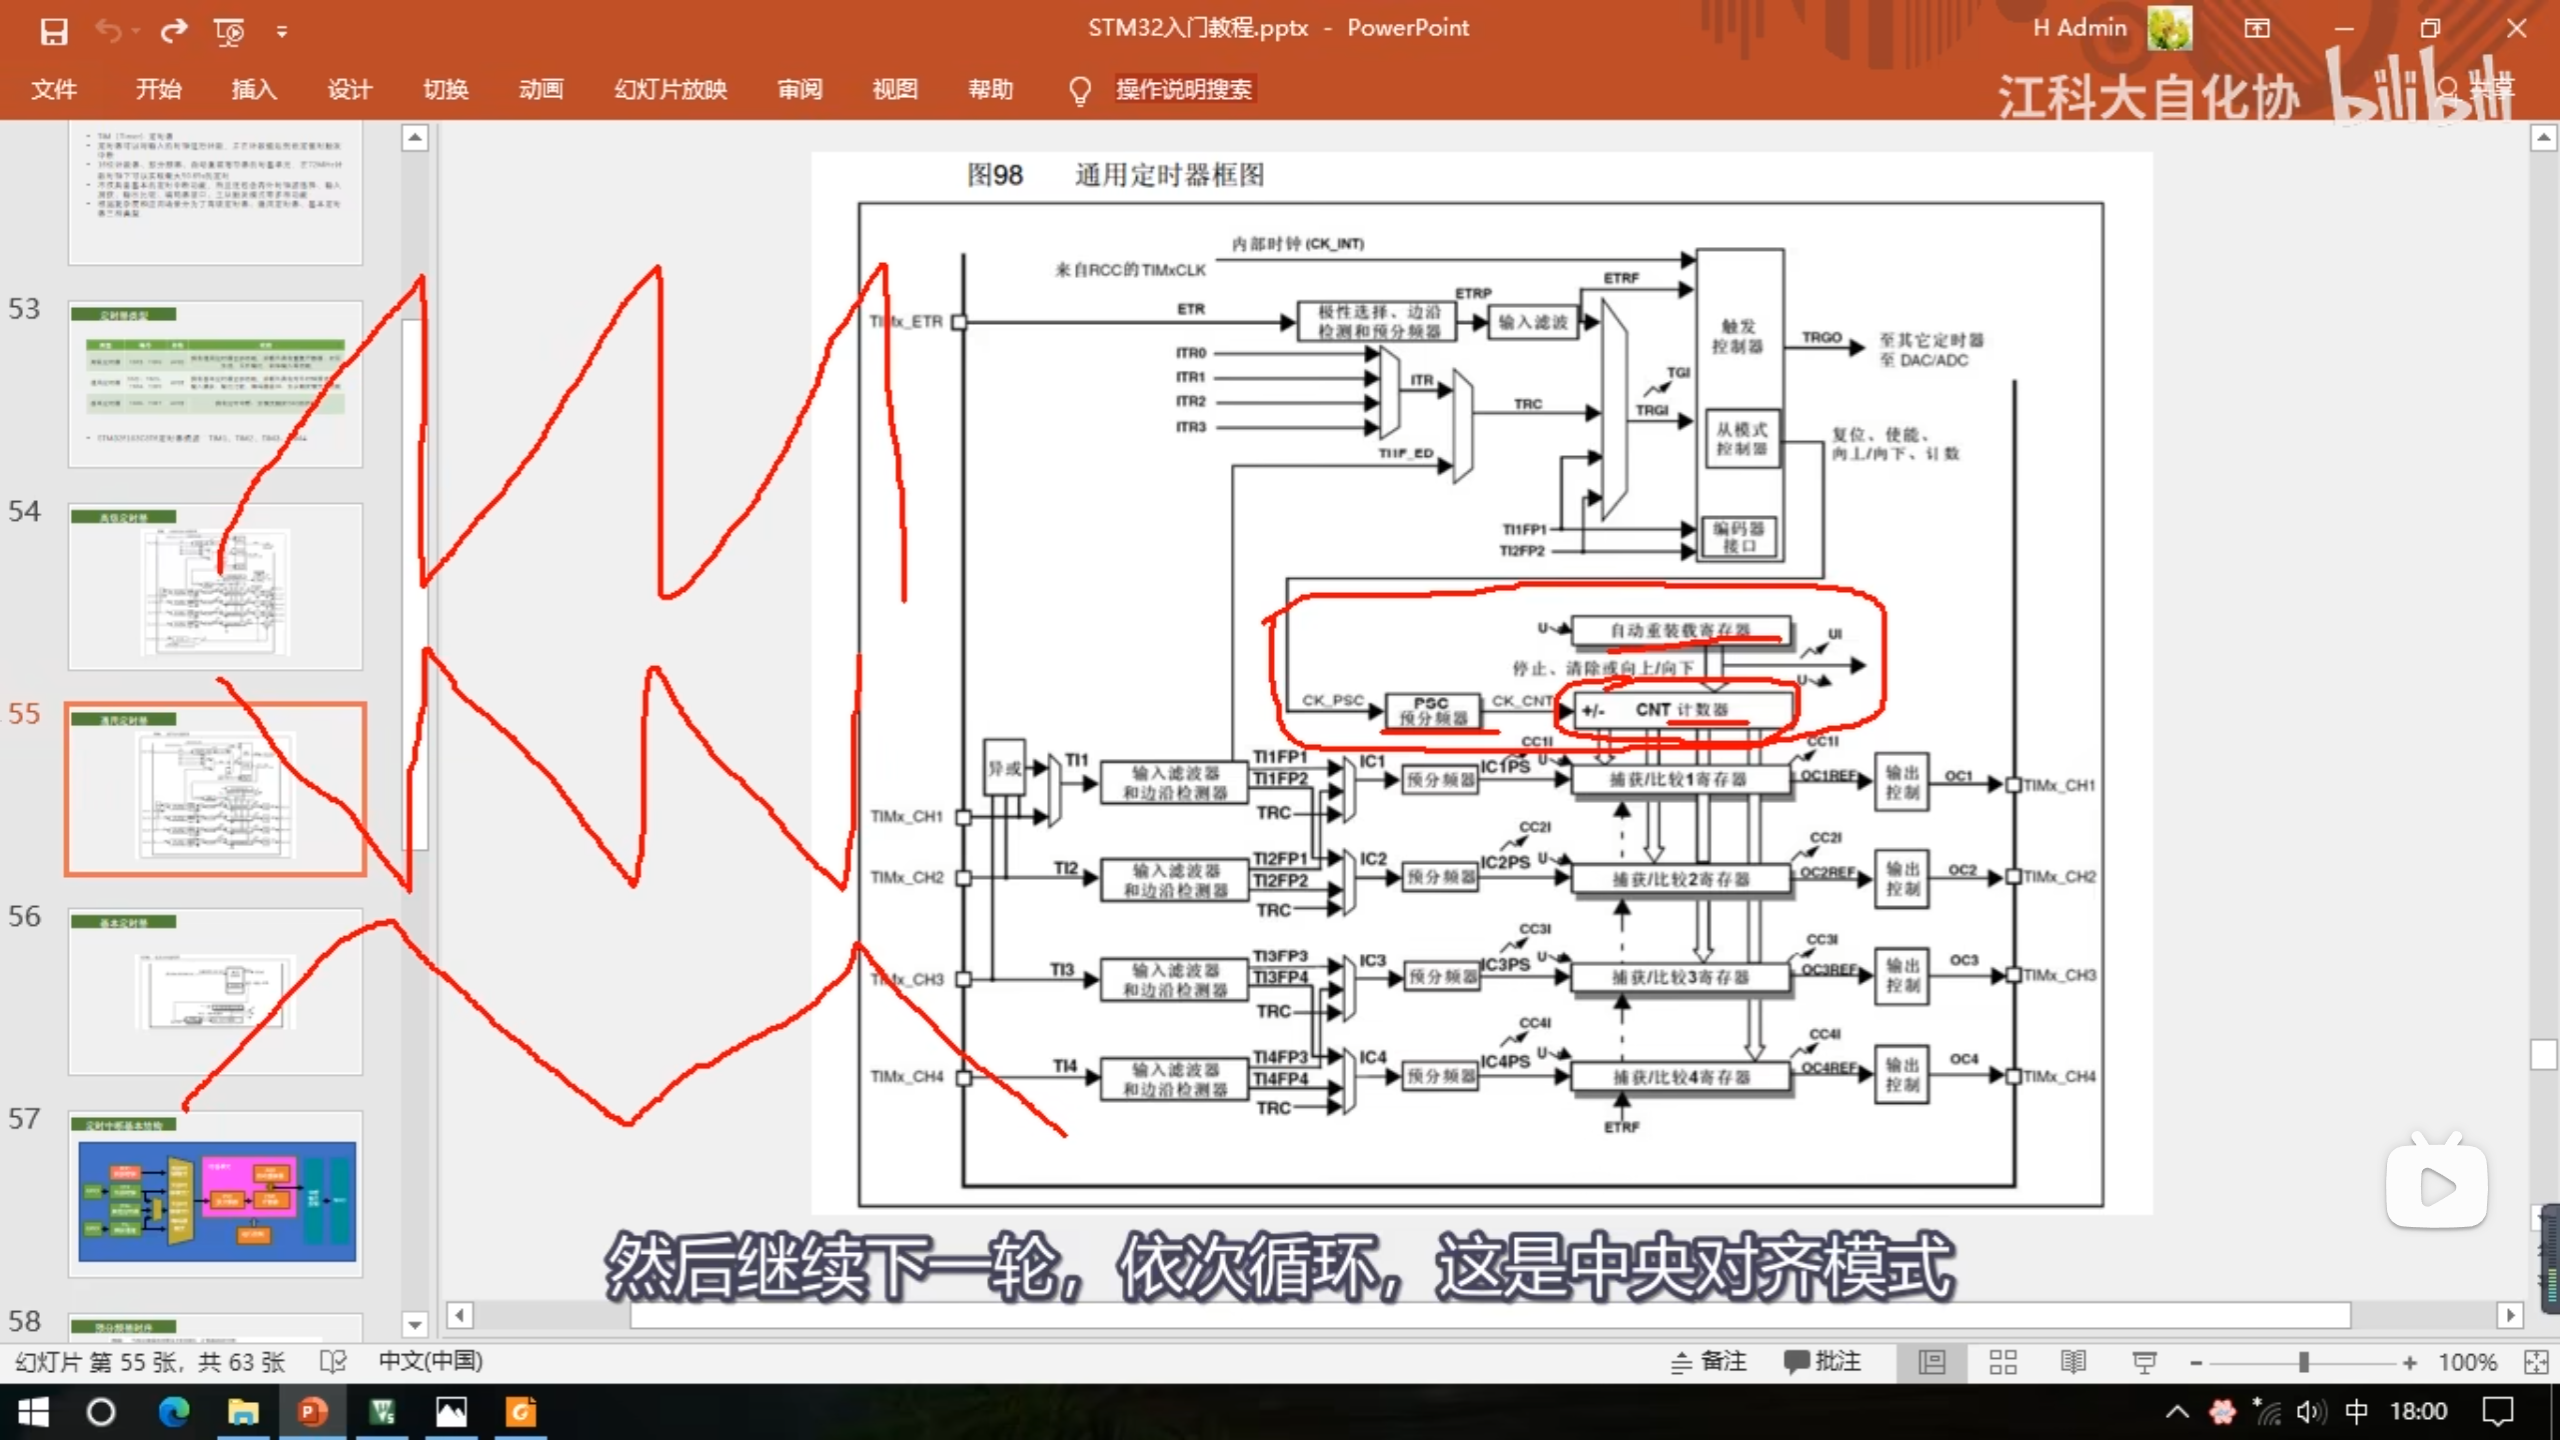The image size is (2560, 1440).
Task: Start slideshow from beginning icon
Action: (229, 31)
